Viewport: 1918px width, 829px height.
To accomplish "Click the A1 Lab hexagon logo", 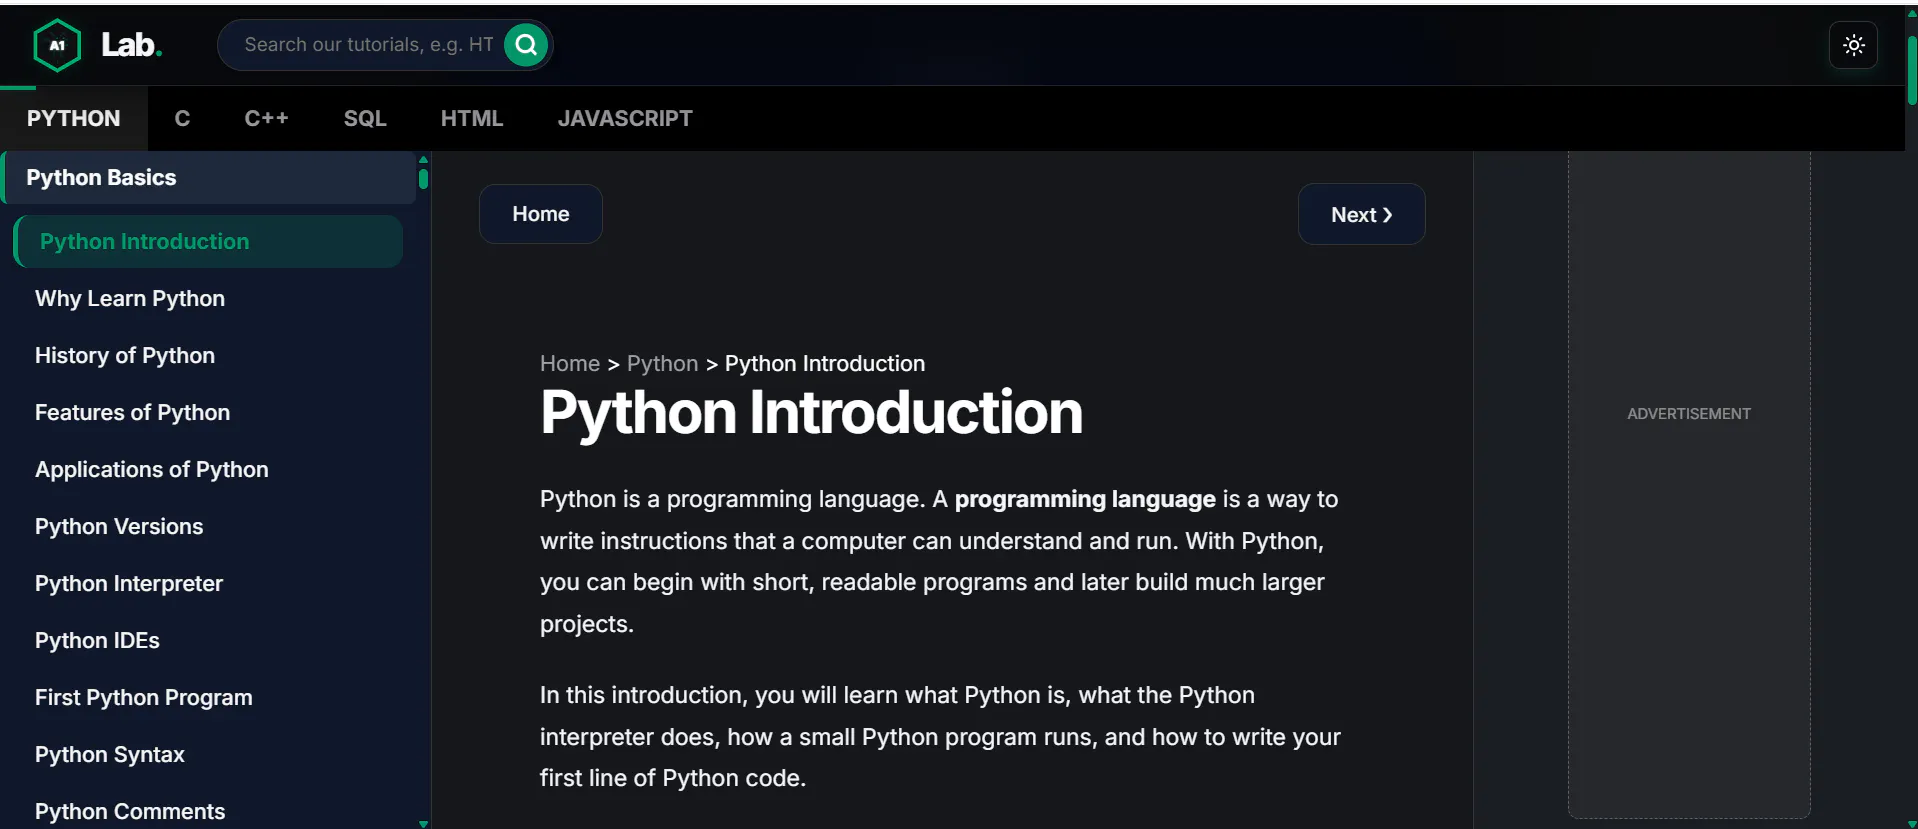I will coord(57,45).
